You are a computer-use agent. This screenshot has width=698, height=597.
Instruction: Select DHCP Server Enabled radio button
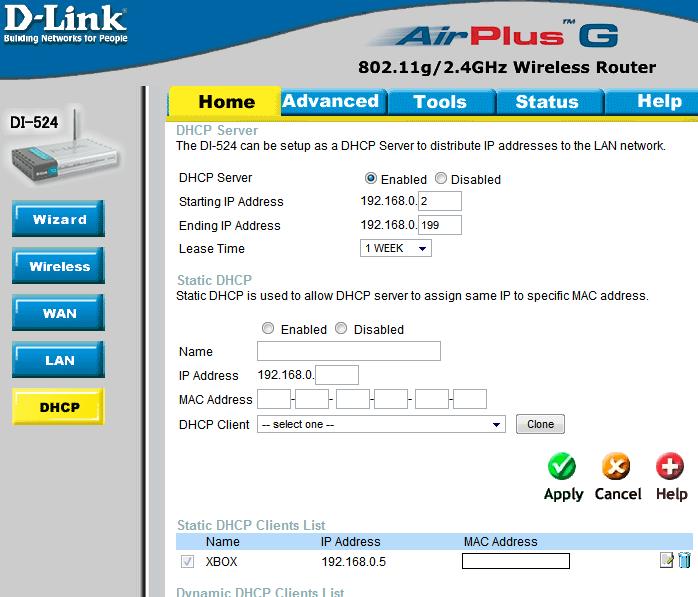click(x=371, y=179)
